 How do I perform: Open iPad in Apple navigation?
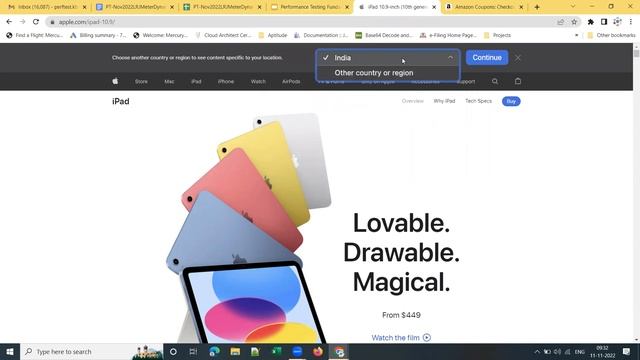[x=196, y=82]
